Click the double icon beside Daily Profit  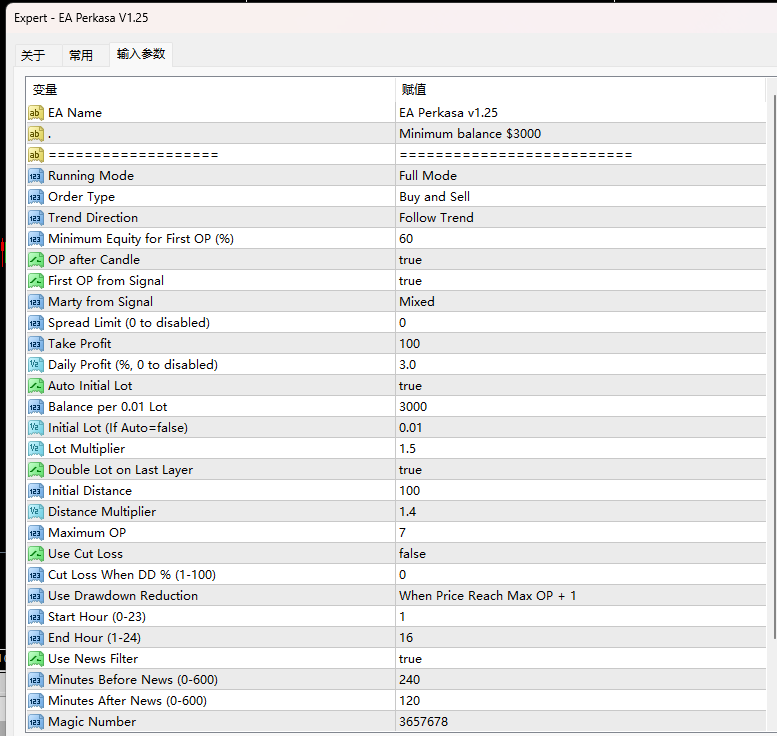[x=36, y=365]
